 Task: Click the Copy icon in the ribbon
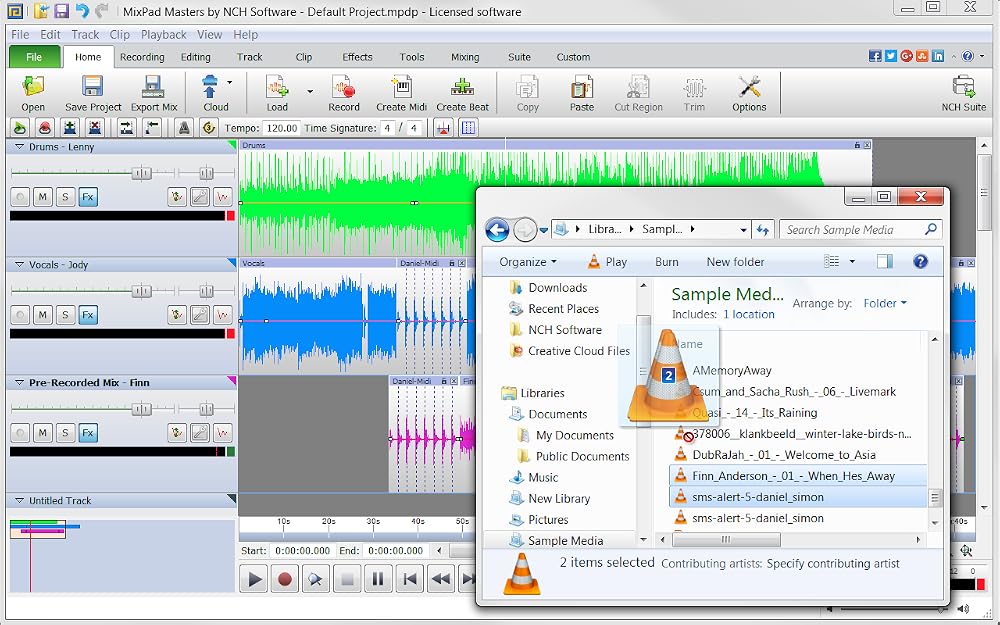click(527, 86)
